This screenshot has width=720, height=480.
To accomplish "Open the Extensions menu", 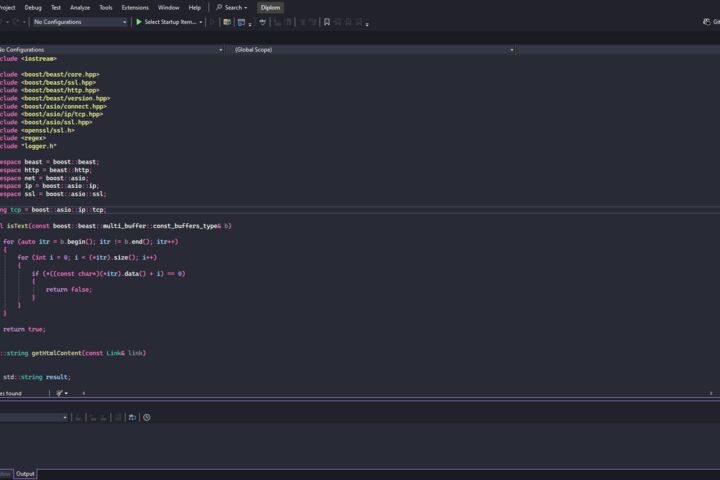I will tap(135, 7).
